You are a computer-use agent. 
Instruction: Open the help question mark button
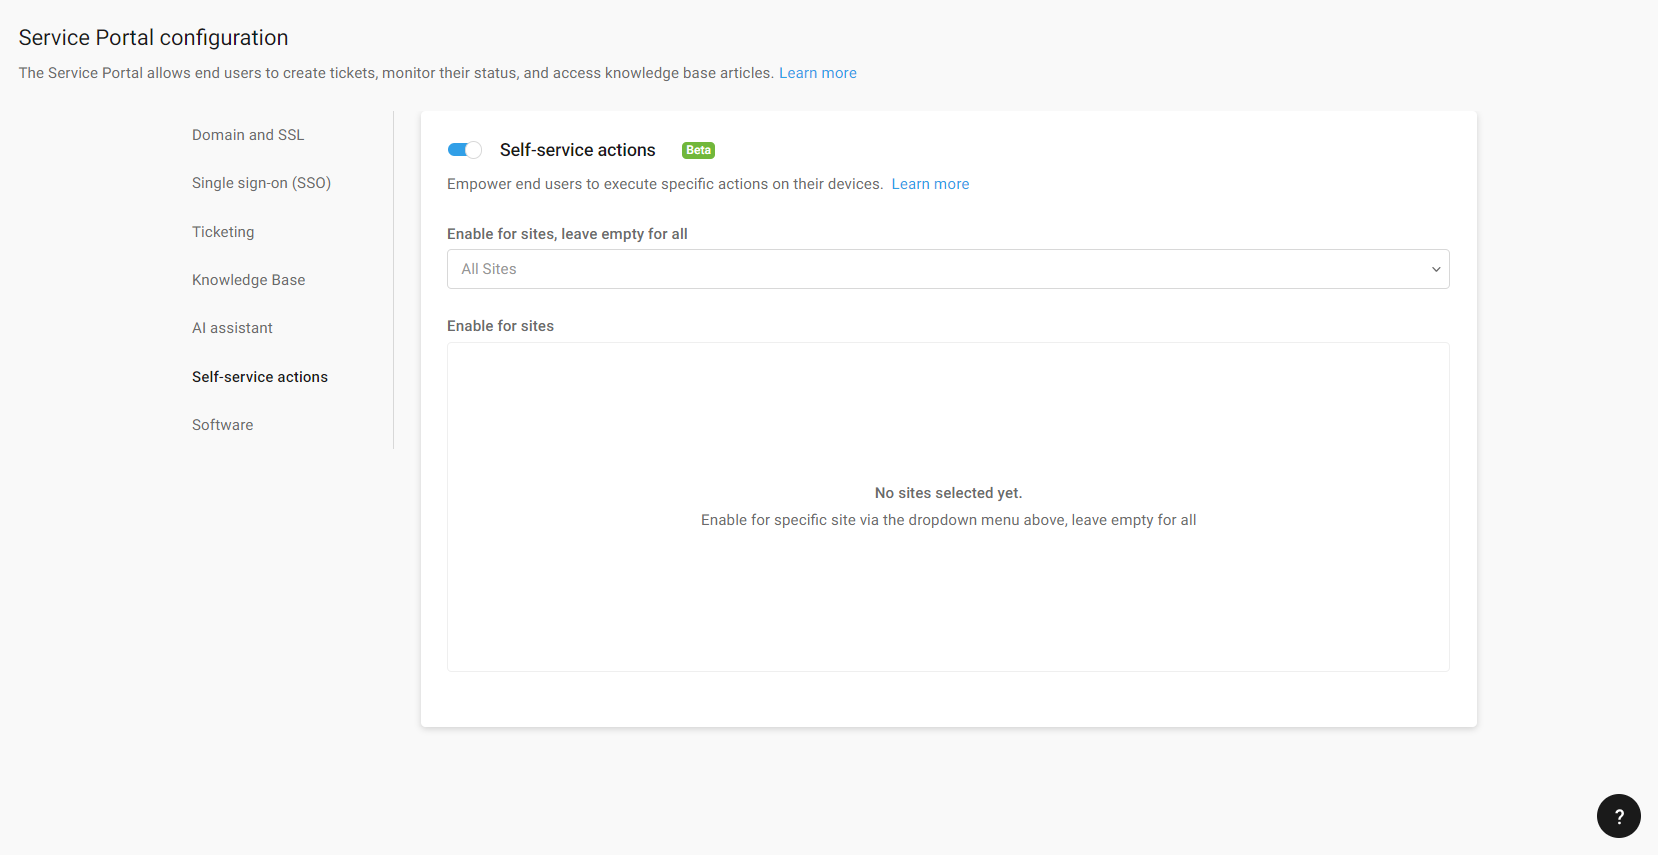[1618, 816]
